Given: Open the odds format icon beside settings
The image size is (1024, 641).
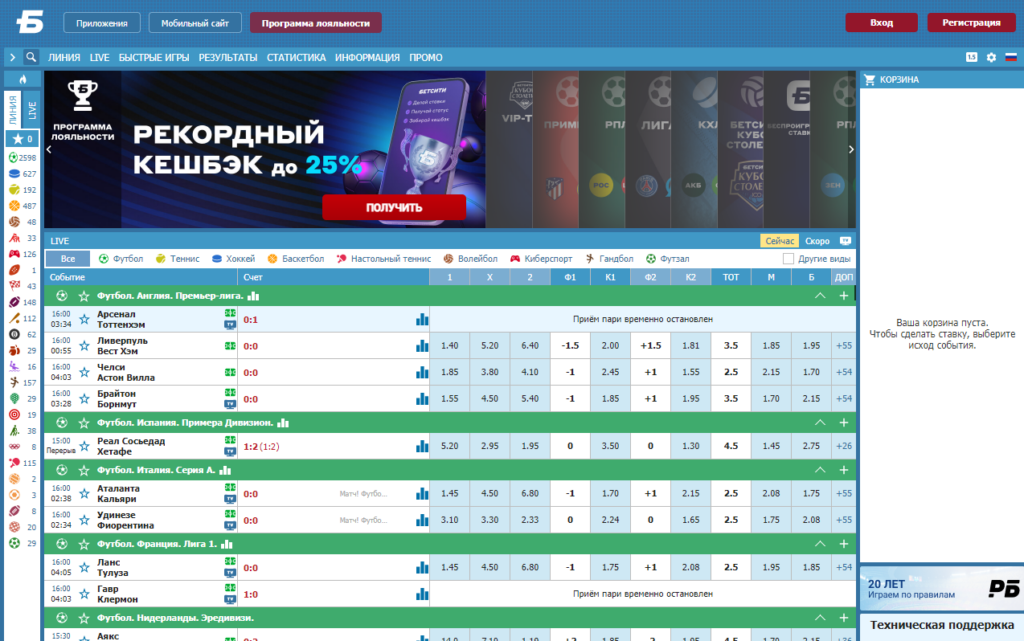Looking at the screenshot, I should click(x=972, y=57).
